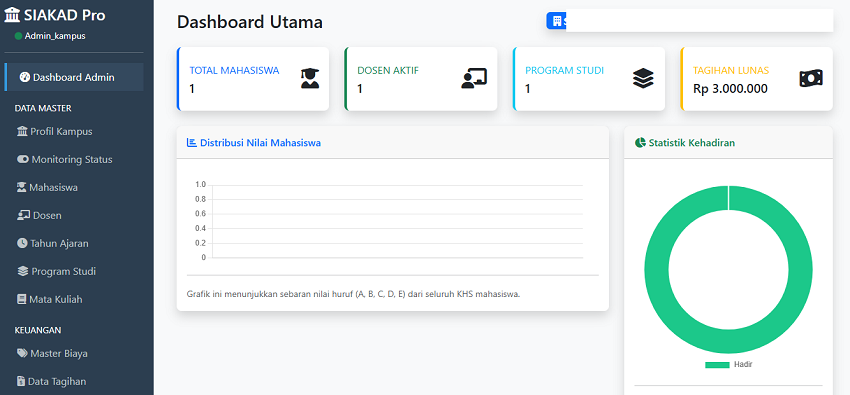Click the Rp 3.000.000 amount value
Screen dimensions: 850x395
tap(730, 88)
